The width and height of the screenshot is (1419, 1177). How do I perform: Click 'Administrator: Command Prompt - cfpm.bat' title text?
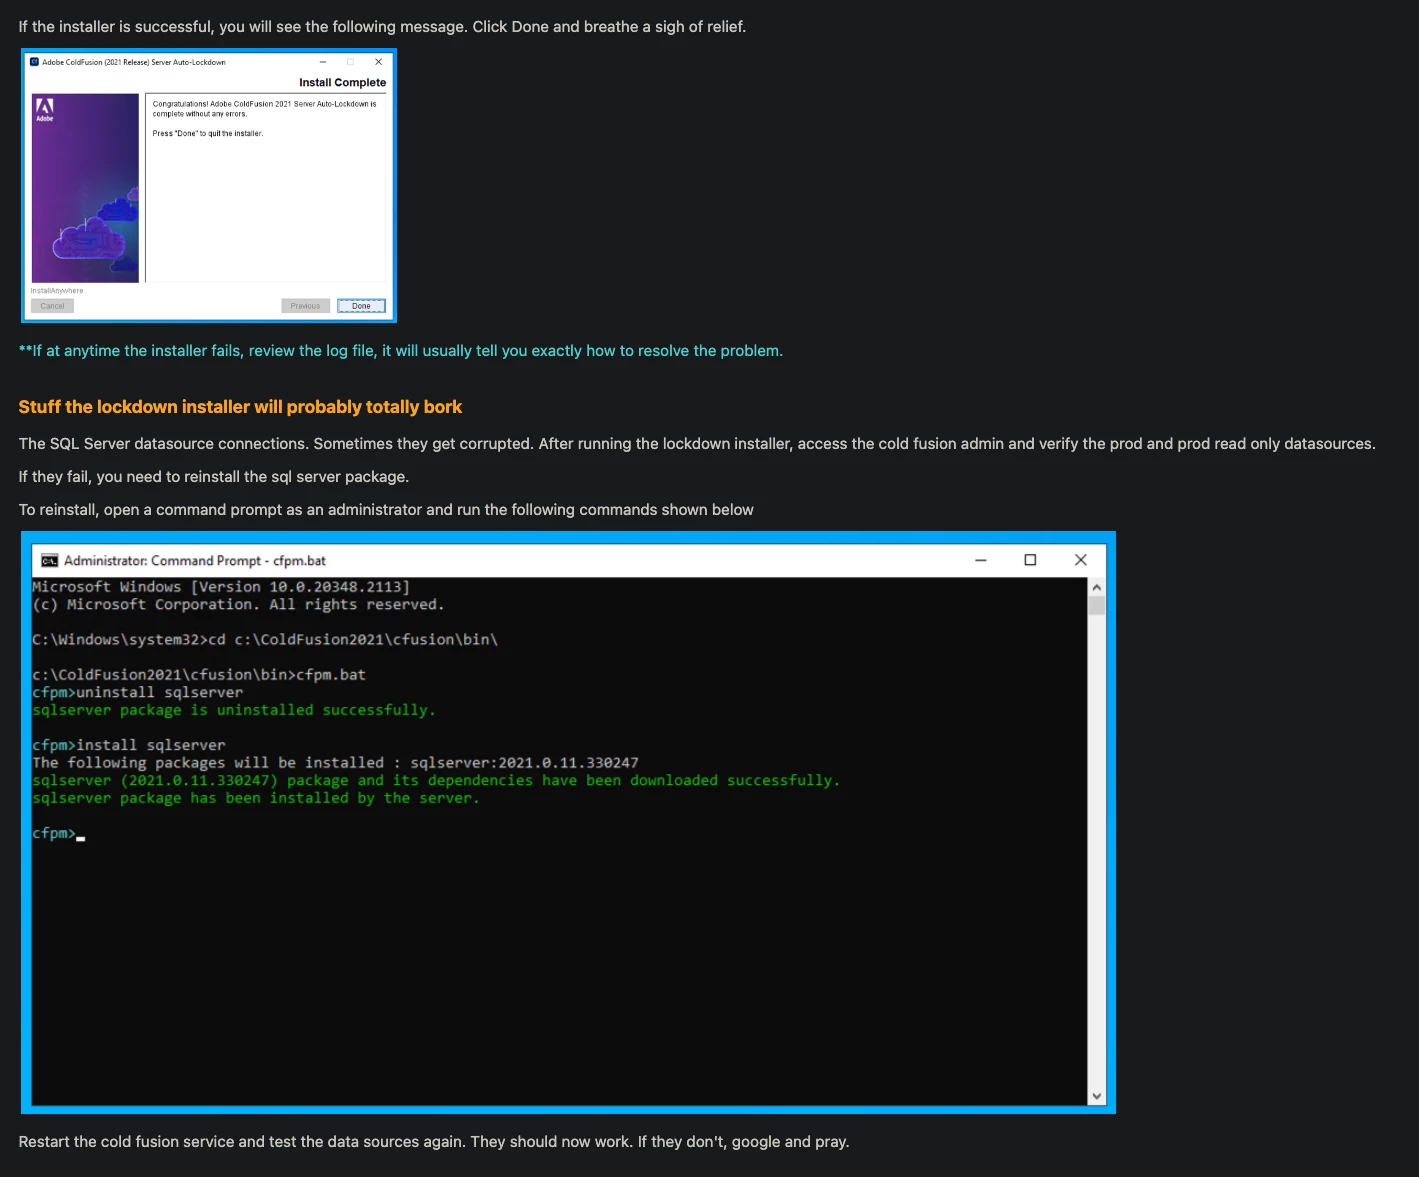(195, 561)
